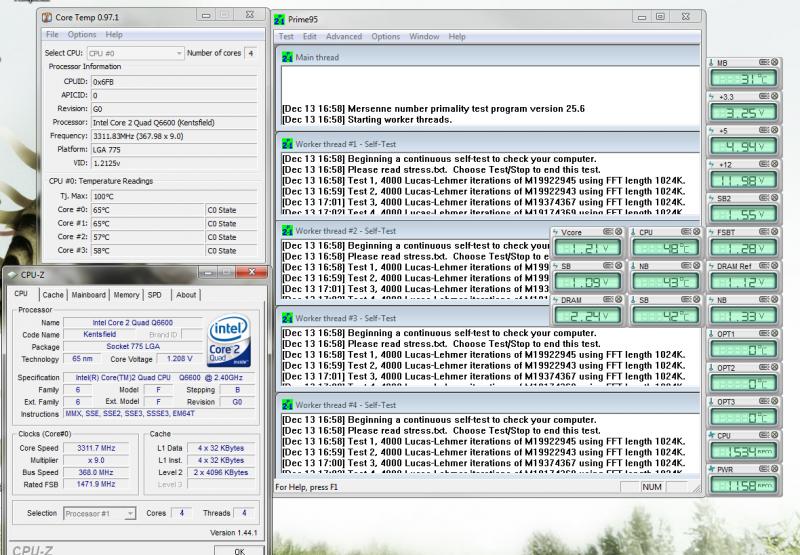Click the Core Voltage 1.208 V value
800x555 pixels.
[x=180, y=359]
